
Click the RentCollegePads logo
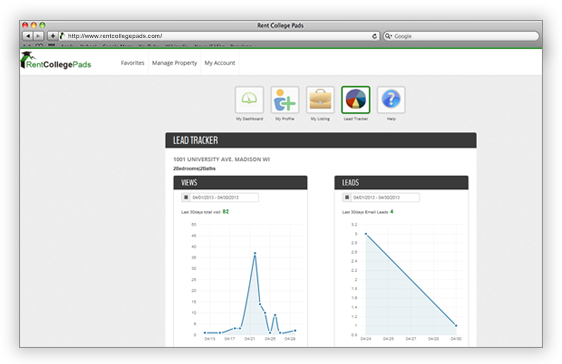click(x=56, y=61)
